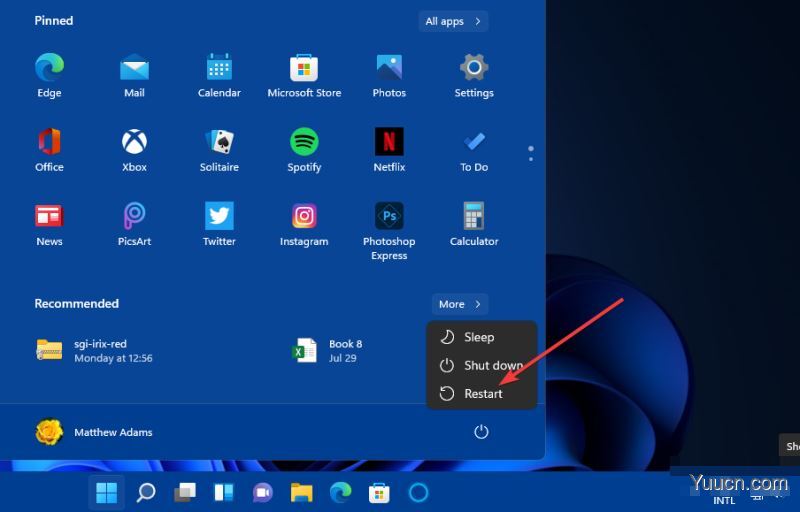Open Spotify from the pinned grid

tap(304, 150)
